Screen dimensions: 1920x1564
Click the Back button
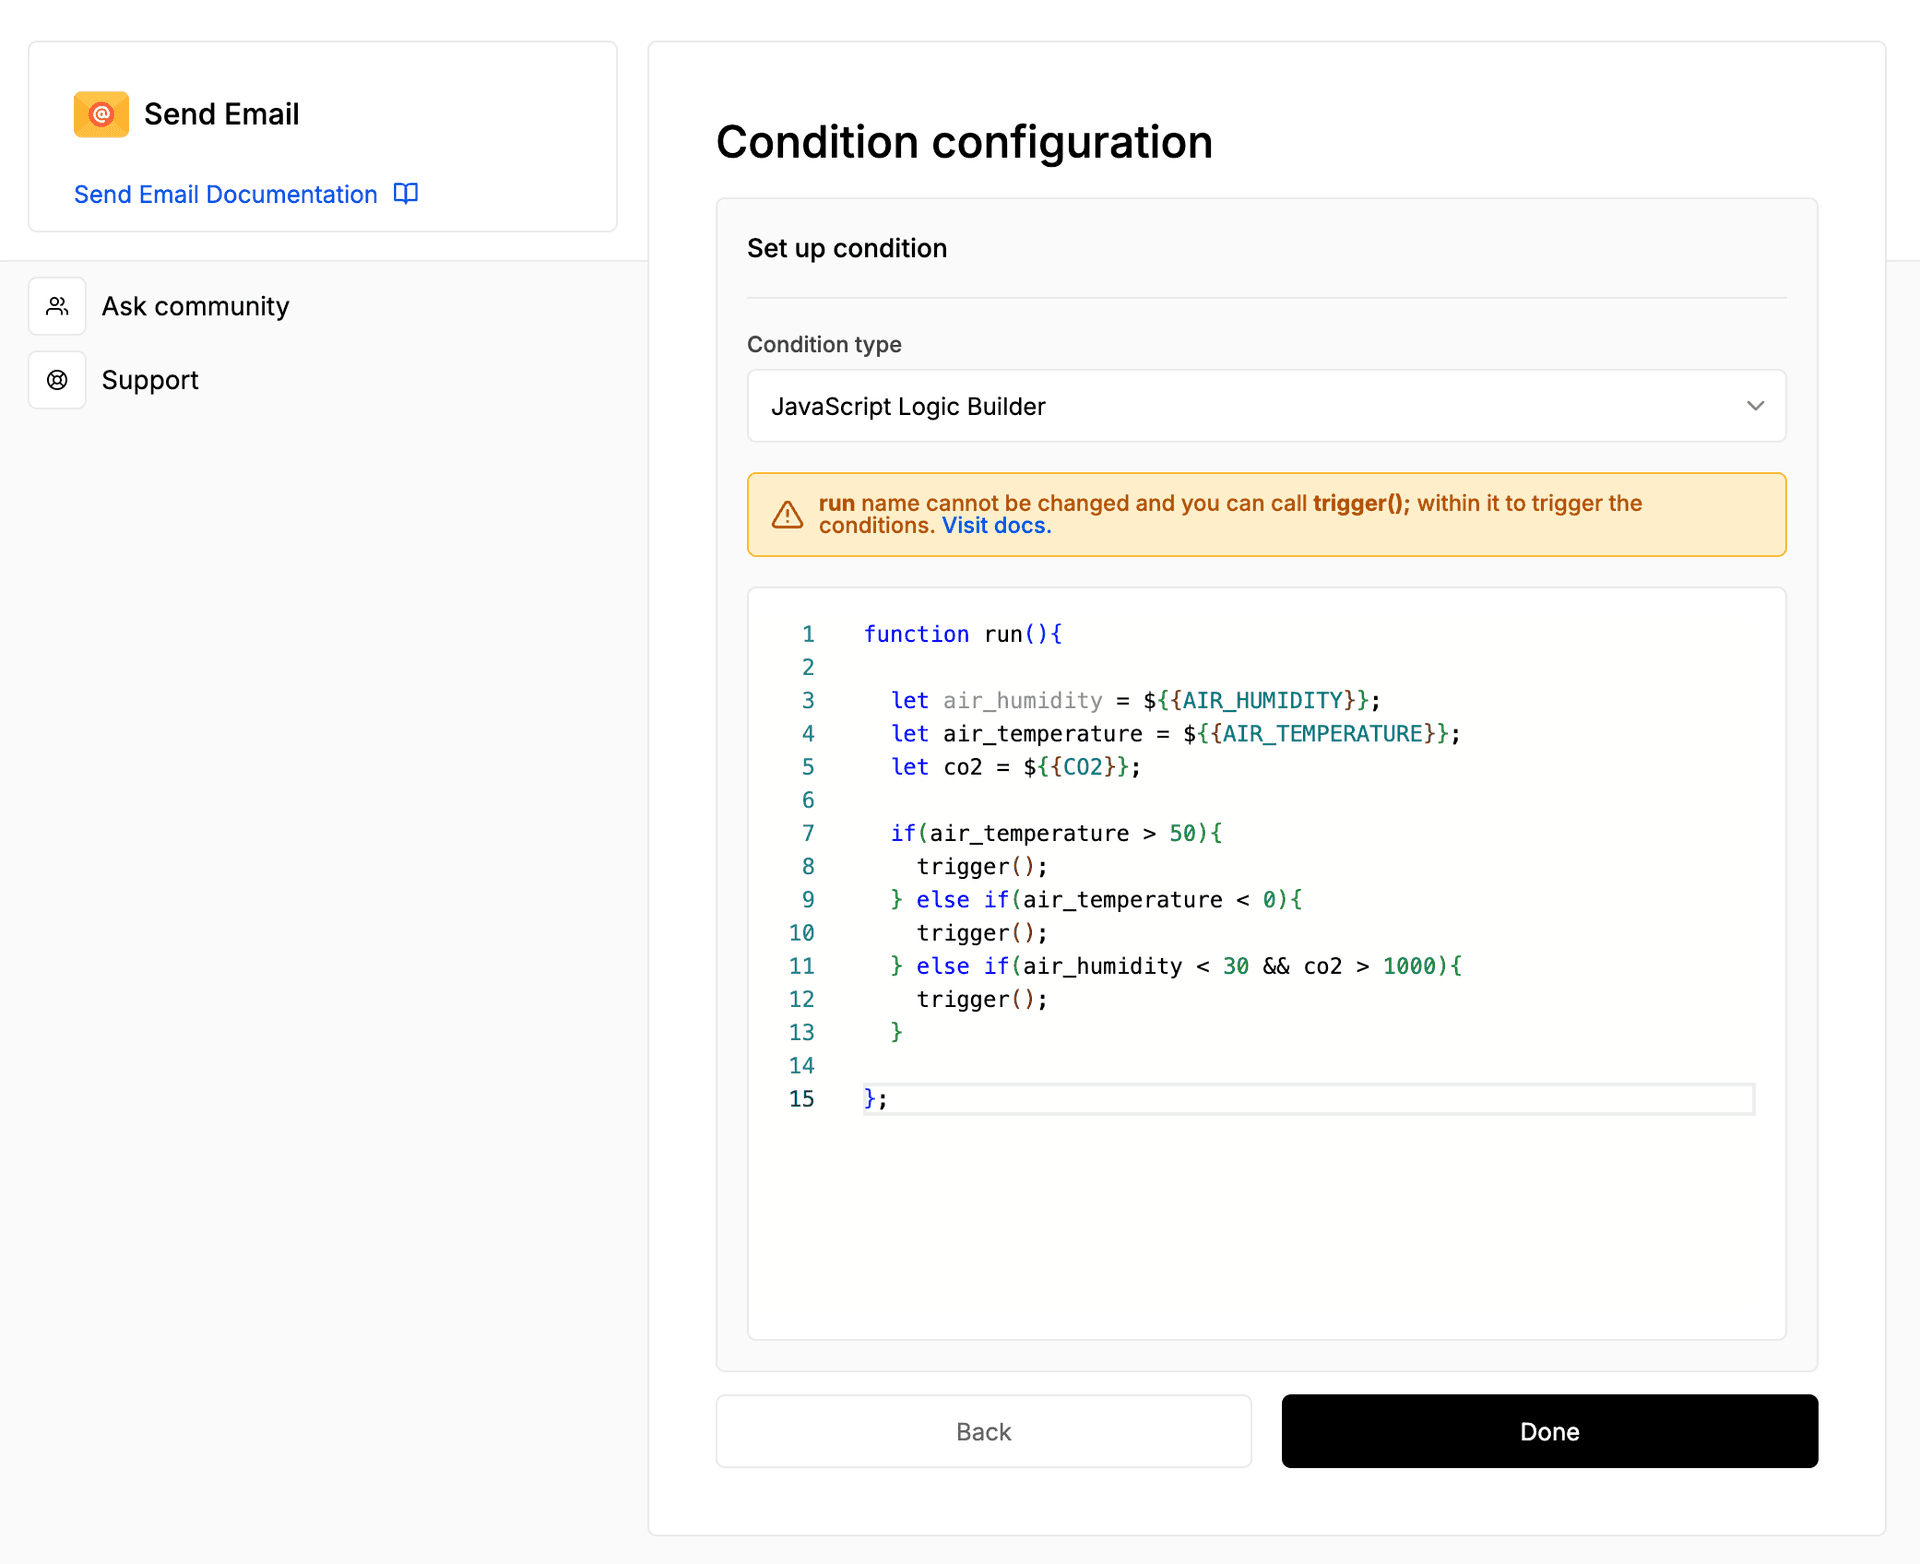tap(983, 1431)
